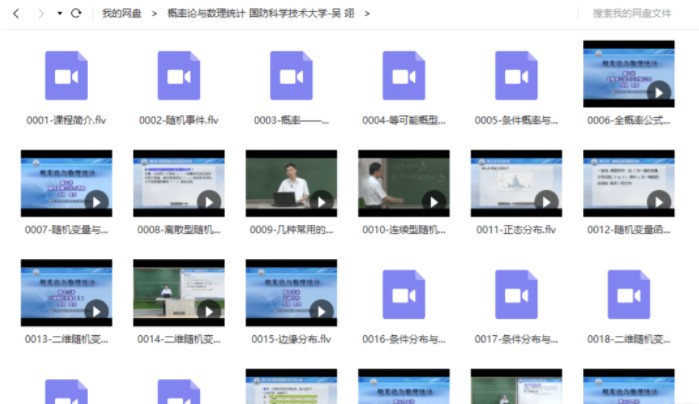Select video file icon for 0016-条件分布与
699x404 pixels.
pyautogui.click(x=404, y=294)
